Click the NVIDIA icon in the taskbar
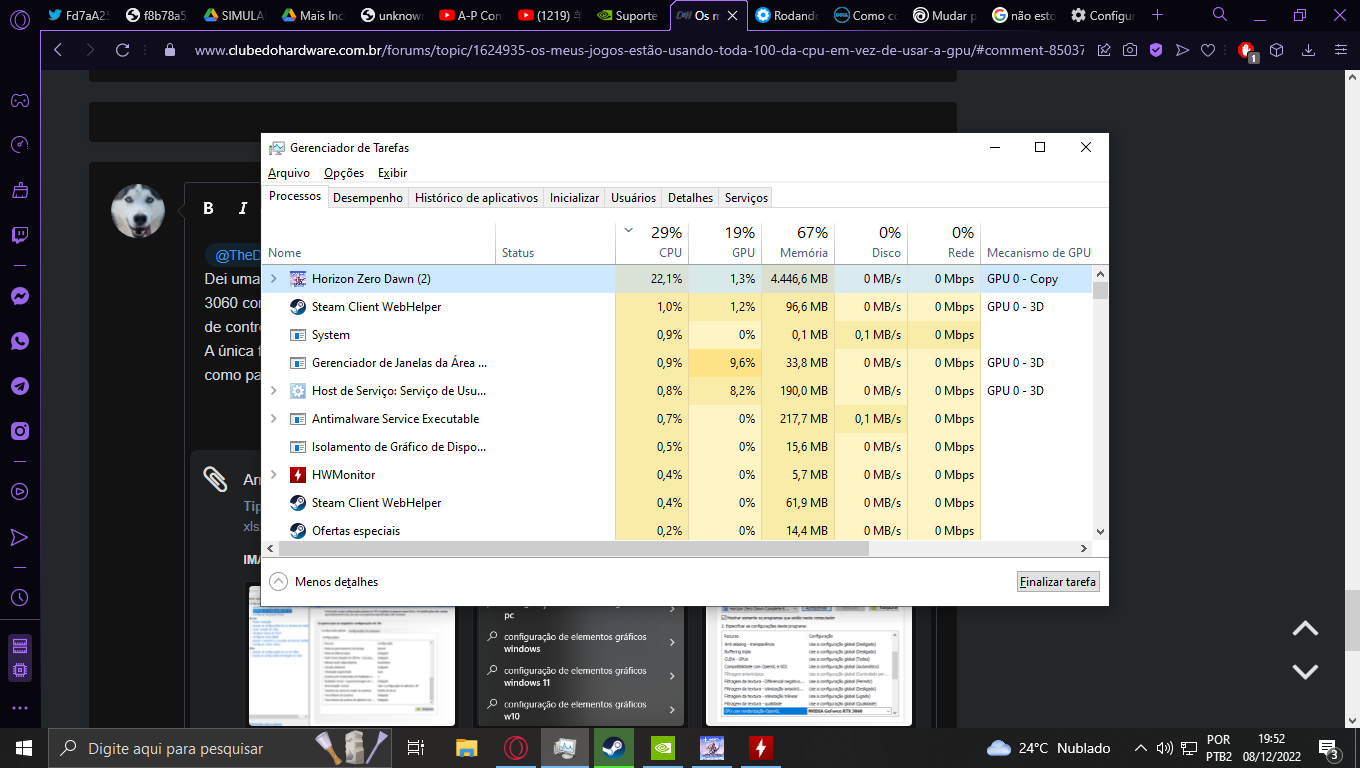Image resolution: width=1360 pixels, height=768 pixels. pos(662,747)
